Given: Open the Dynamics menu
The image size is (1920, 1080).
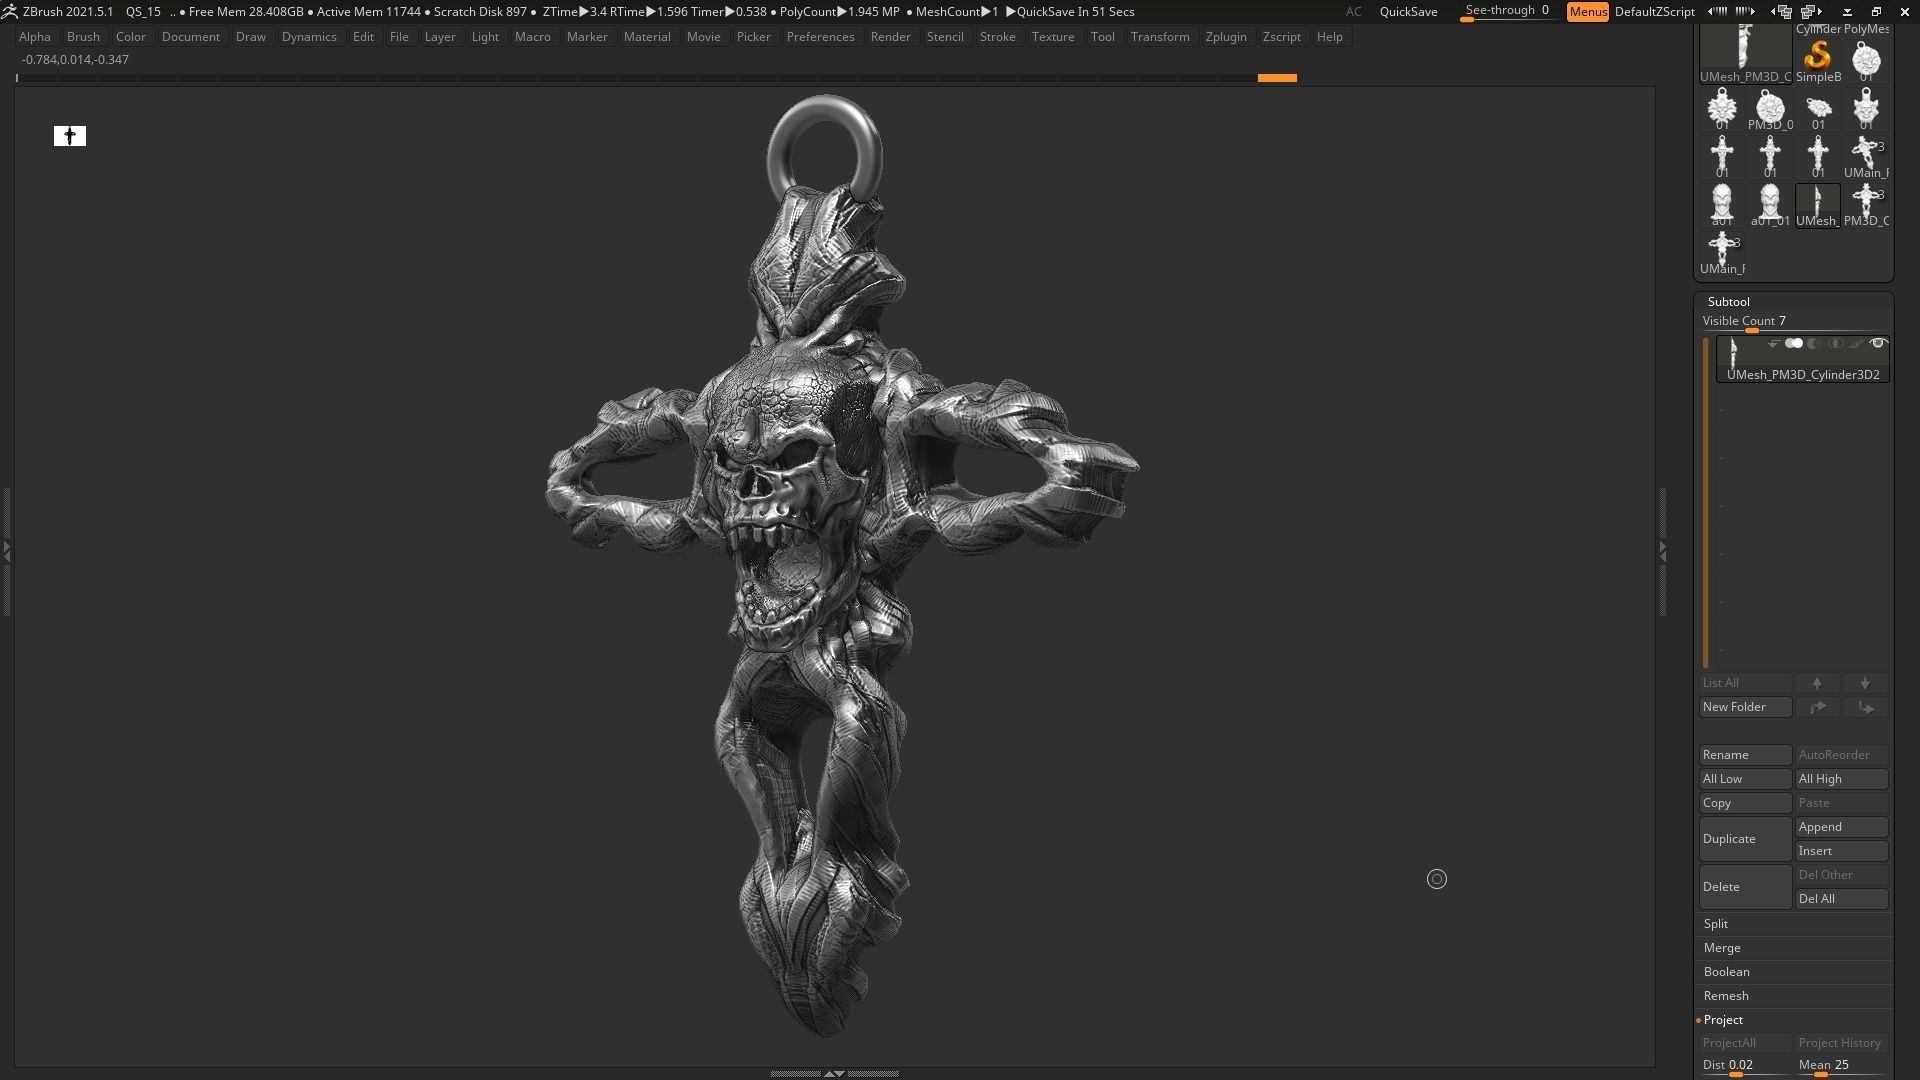Looking at the screenshot, I should pyautogui.click(x=309, y=37).
